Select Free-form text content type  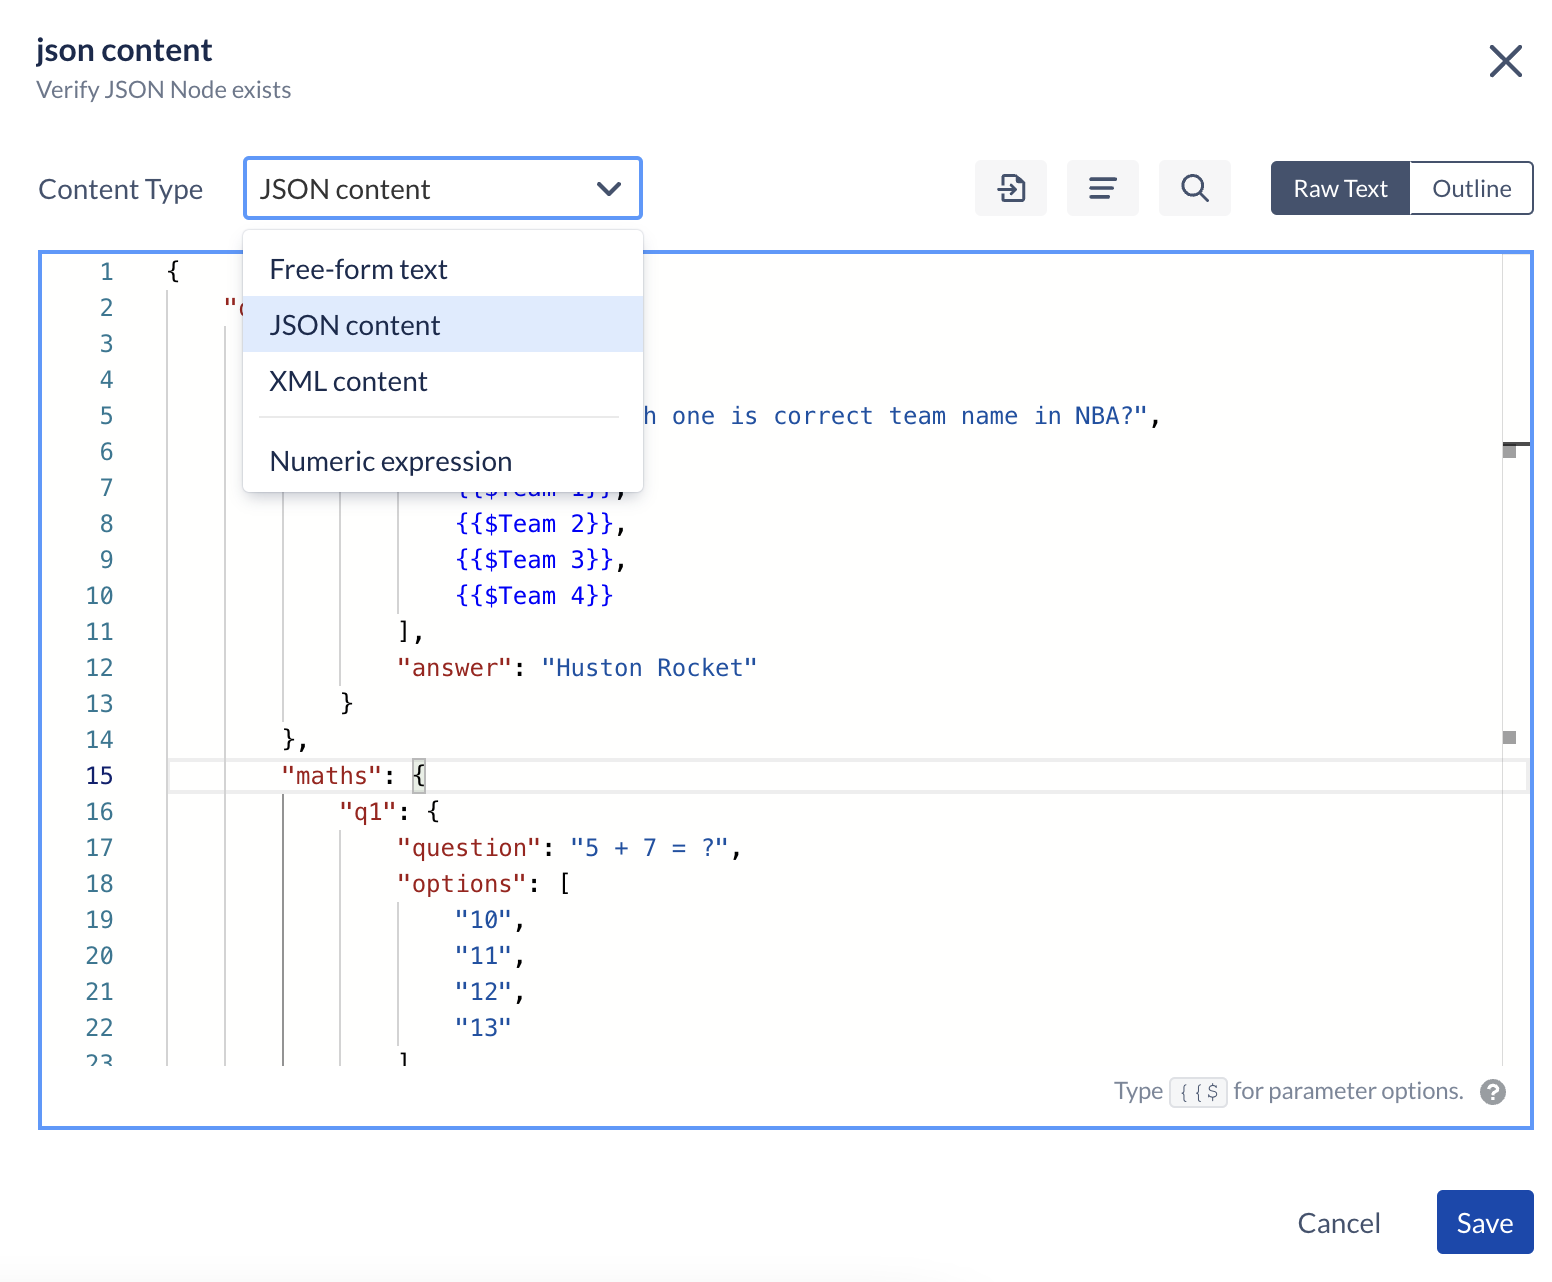357,268
